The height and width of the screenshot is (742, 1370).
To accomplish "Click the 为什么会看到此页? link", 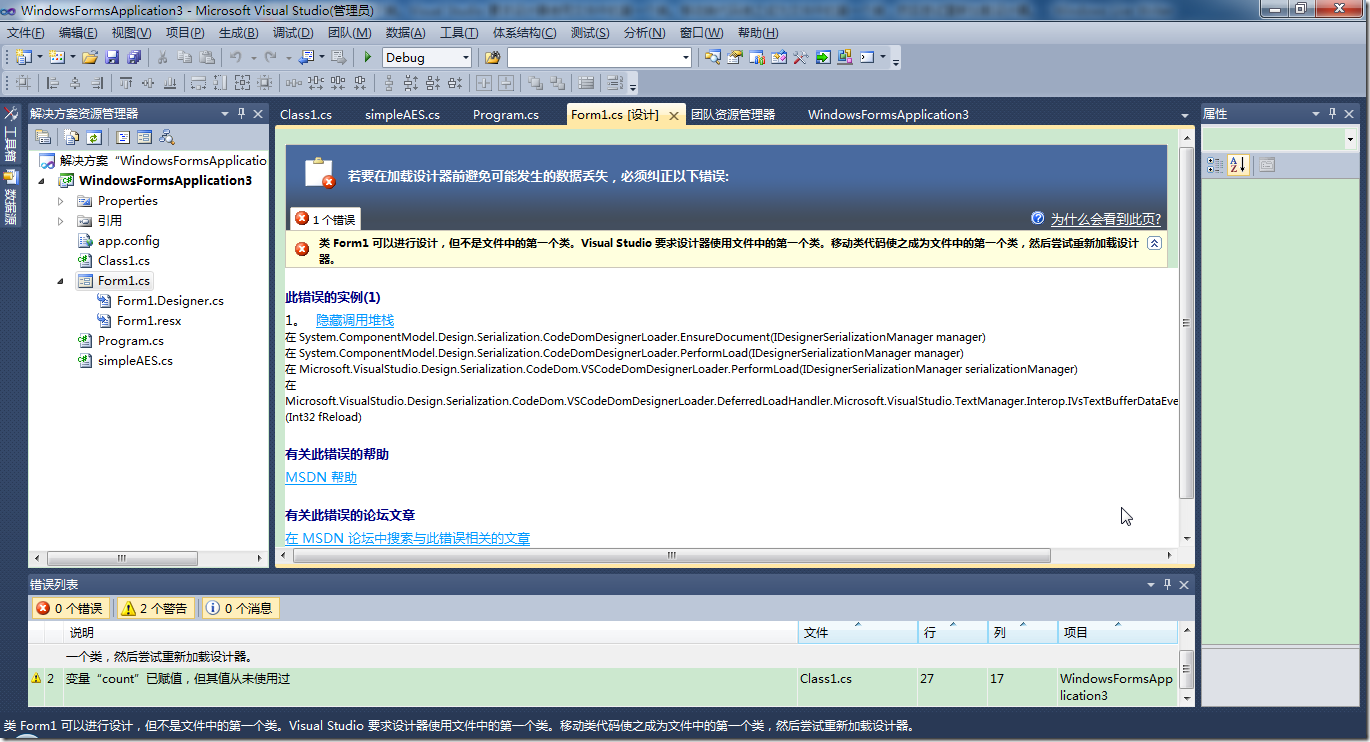I will click(1106, 219).
